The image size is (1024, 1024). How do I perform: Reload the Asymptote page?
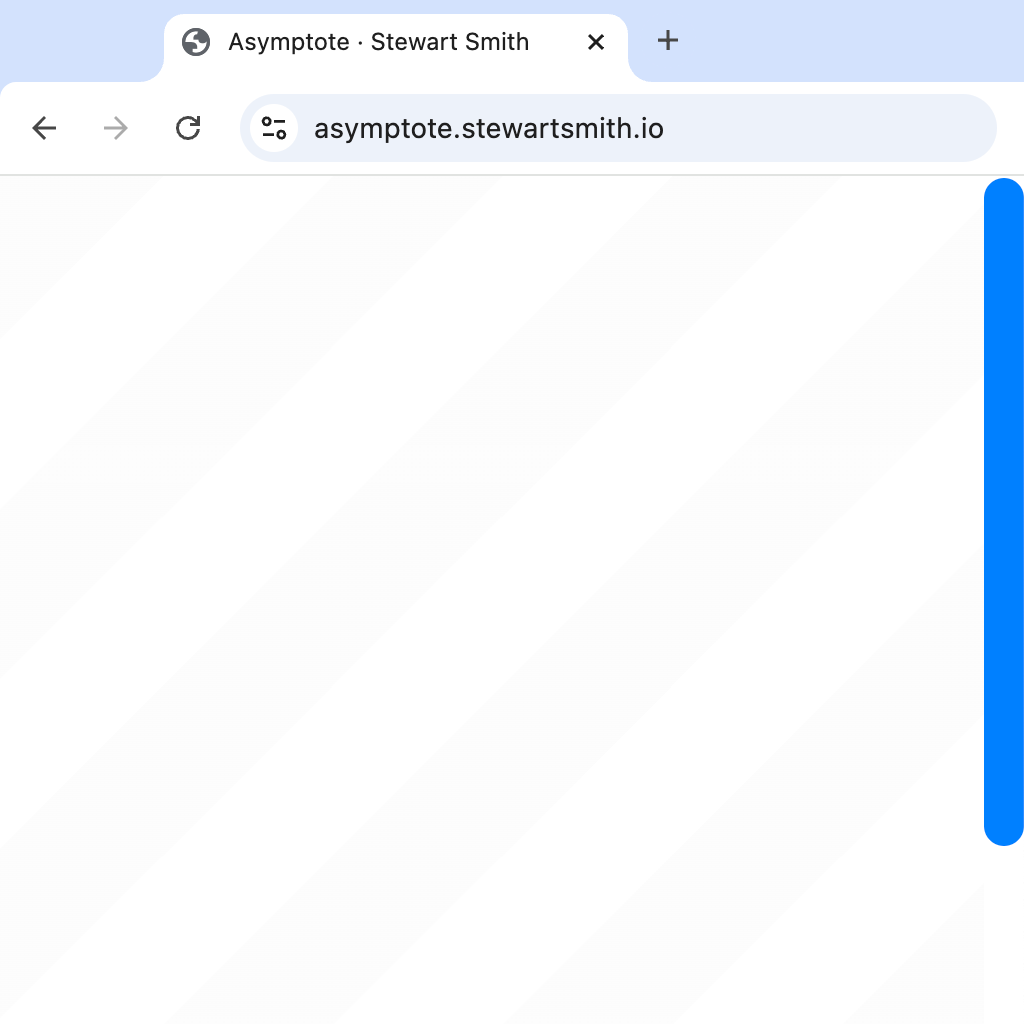[188, 128]
